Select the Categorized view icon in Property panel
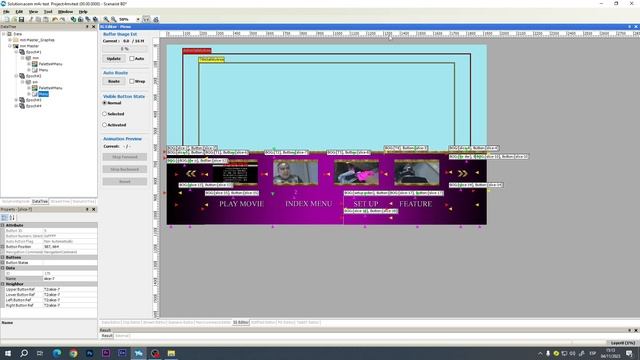This screenshot has width=640, height=360. pos(5,218)
